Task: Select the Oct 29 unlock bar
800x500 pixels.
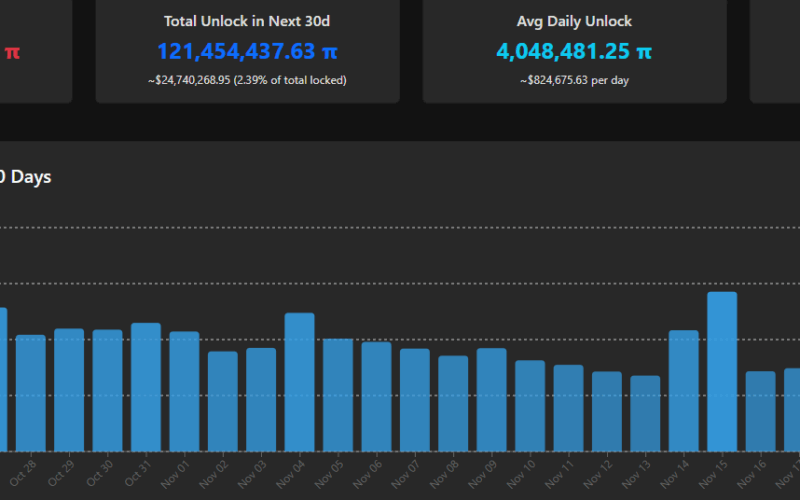Action: (69, 390)
